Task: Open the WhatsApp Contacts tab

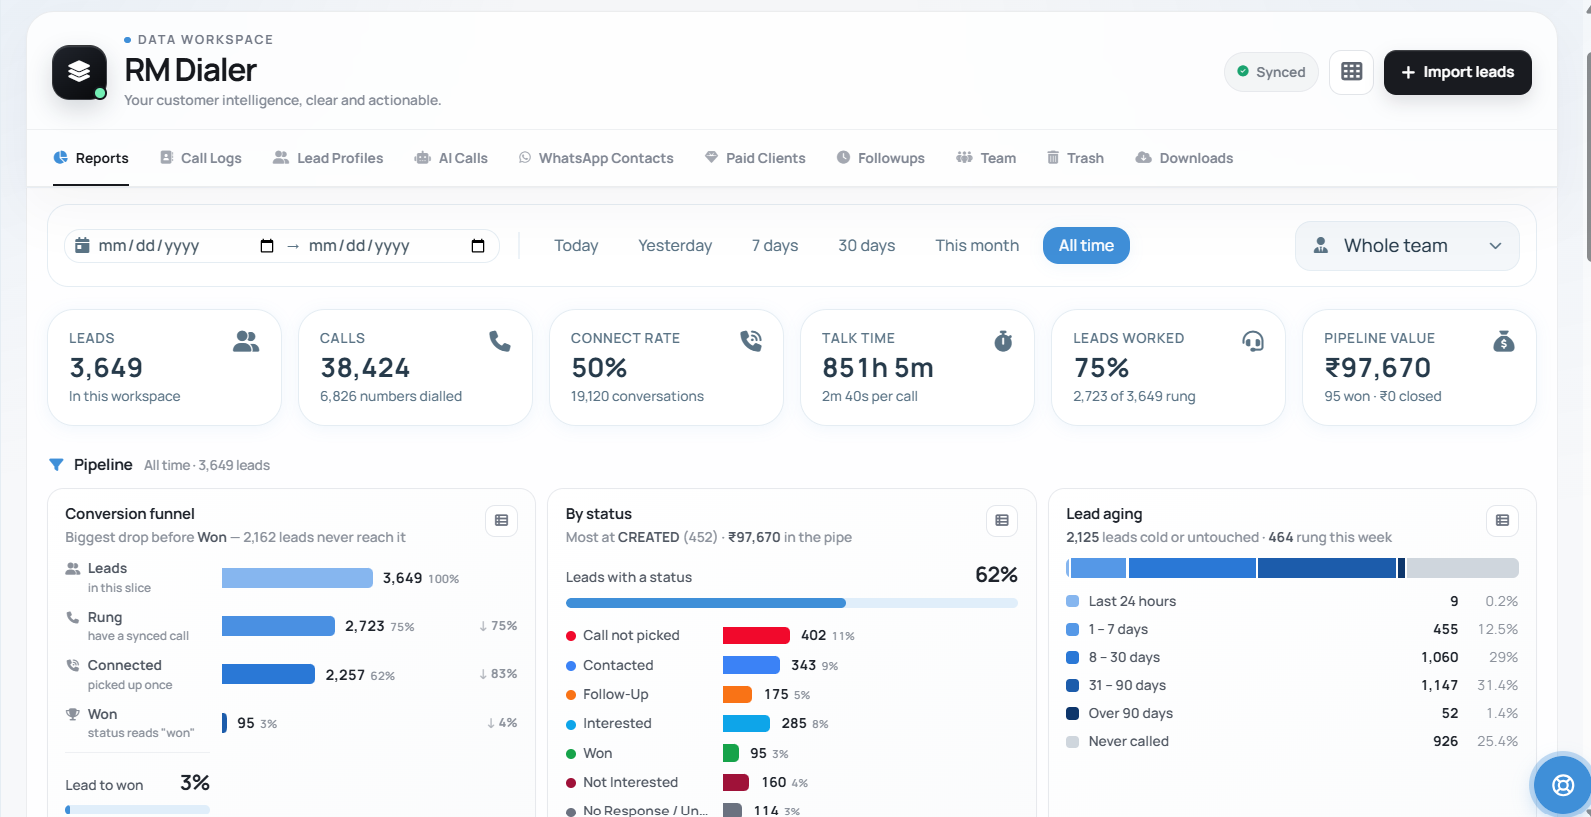Action: [x=596, y=158]
